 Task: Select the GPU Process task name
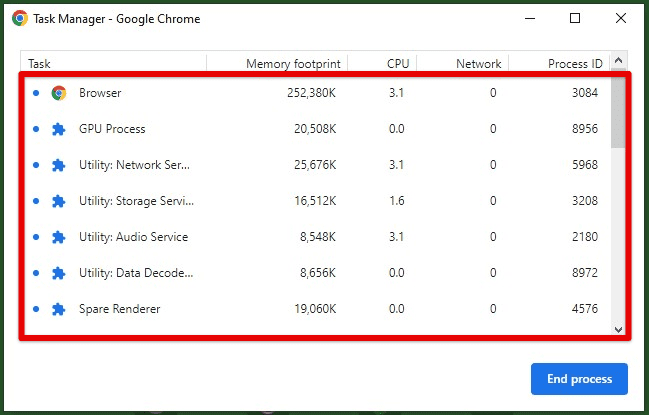click(x=112, y=129)
